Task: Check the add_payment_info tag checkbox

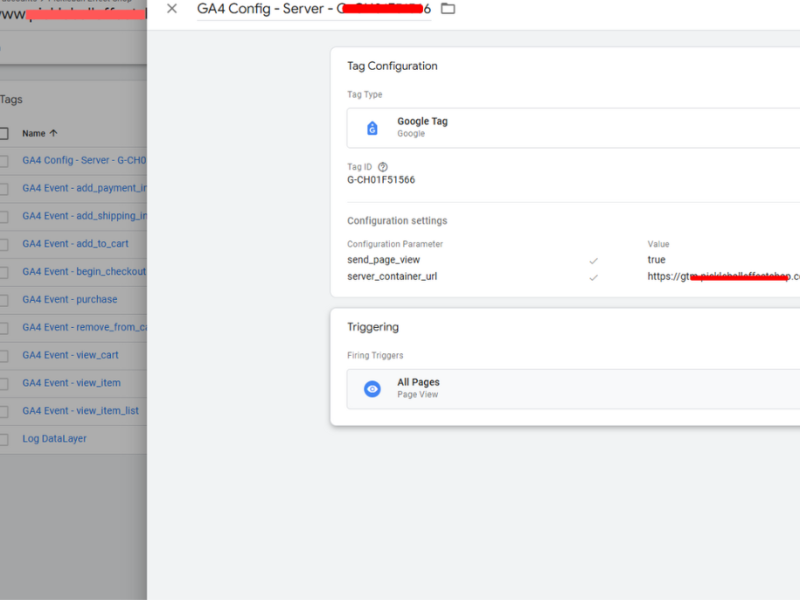Action: coord(3,189)
